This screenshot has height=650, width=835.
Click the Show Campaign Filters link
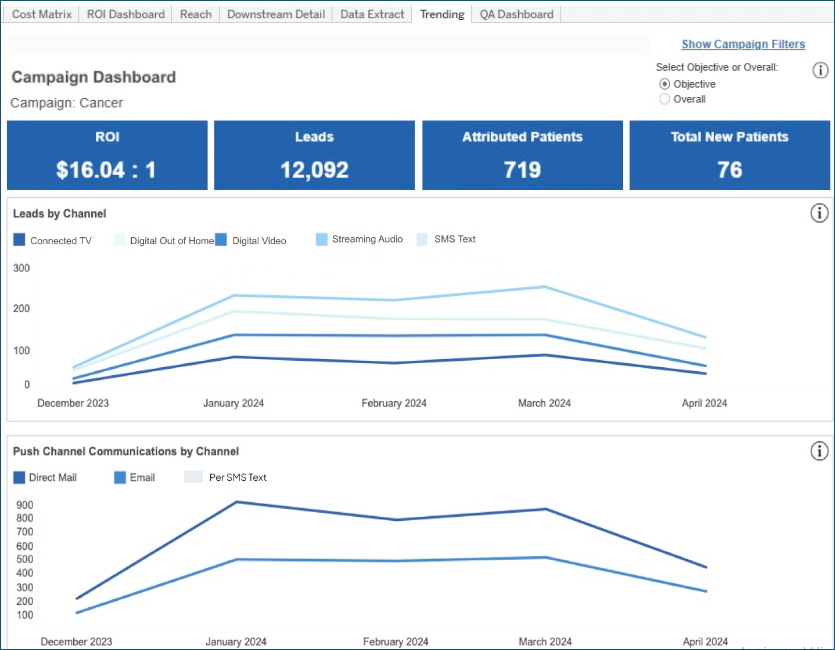pos(743,44)
